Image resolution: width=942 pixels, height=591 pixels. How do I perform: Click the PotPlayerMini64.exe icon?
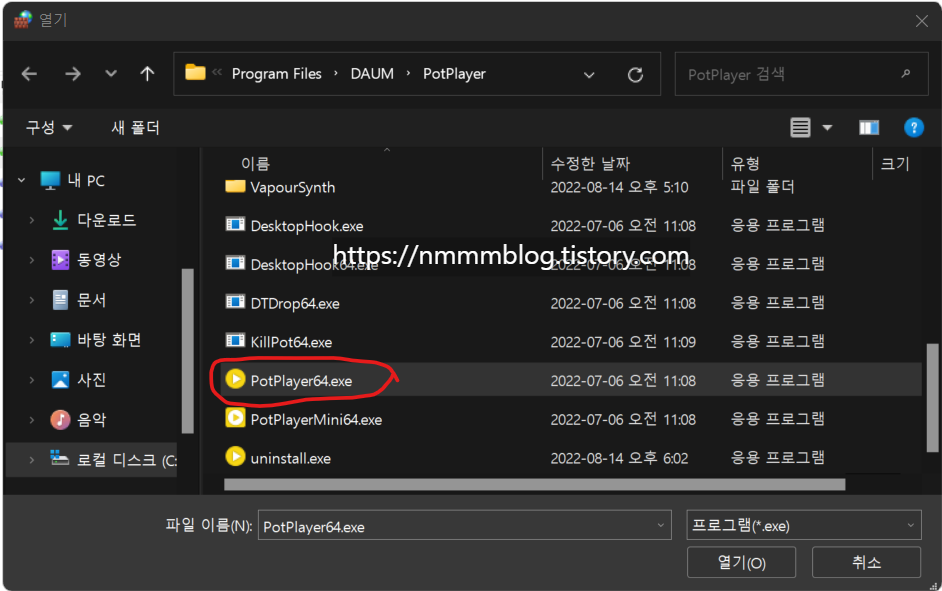(x=235, y=418)
